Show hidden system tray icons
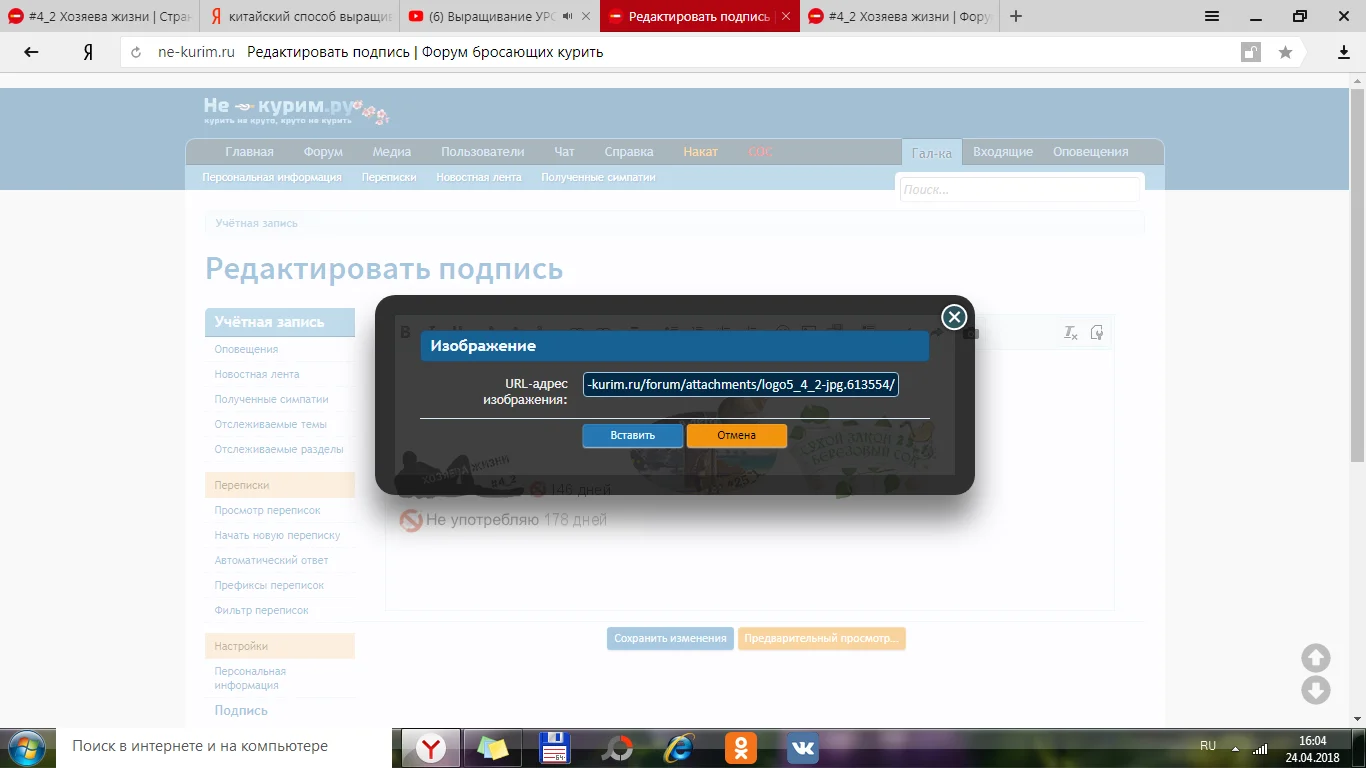 pos(1235,748)
